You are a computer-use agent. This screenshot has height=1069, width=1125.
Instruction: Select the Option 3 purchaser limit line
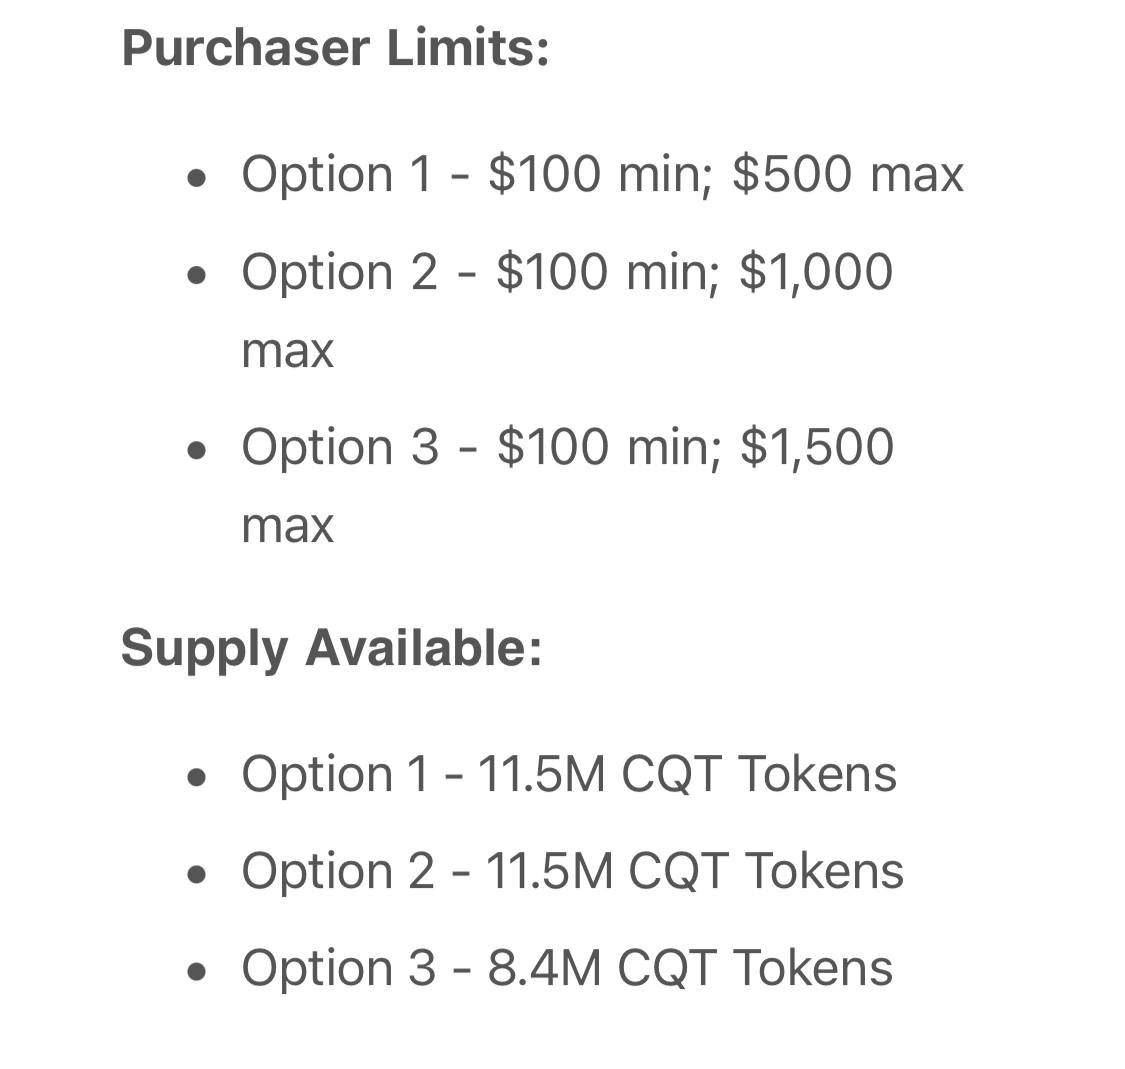(568, 486)
